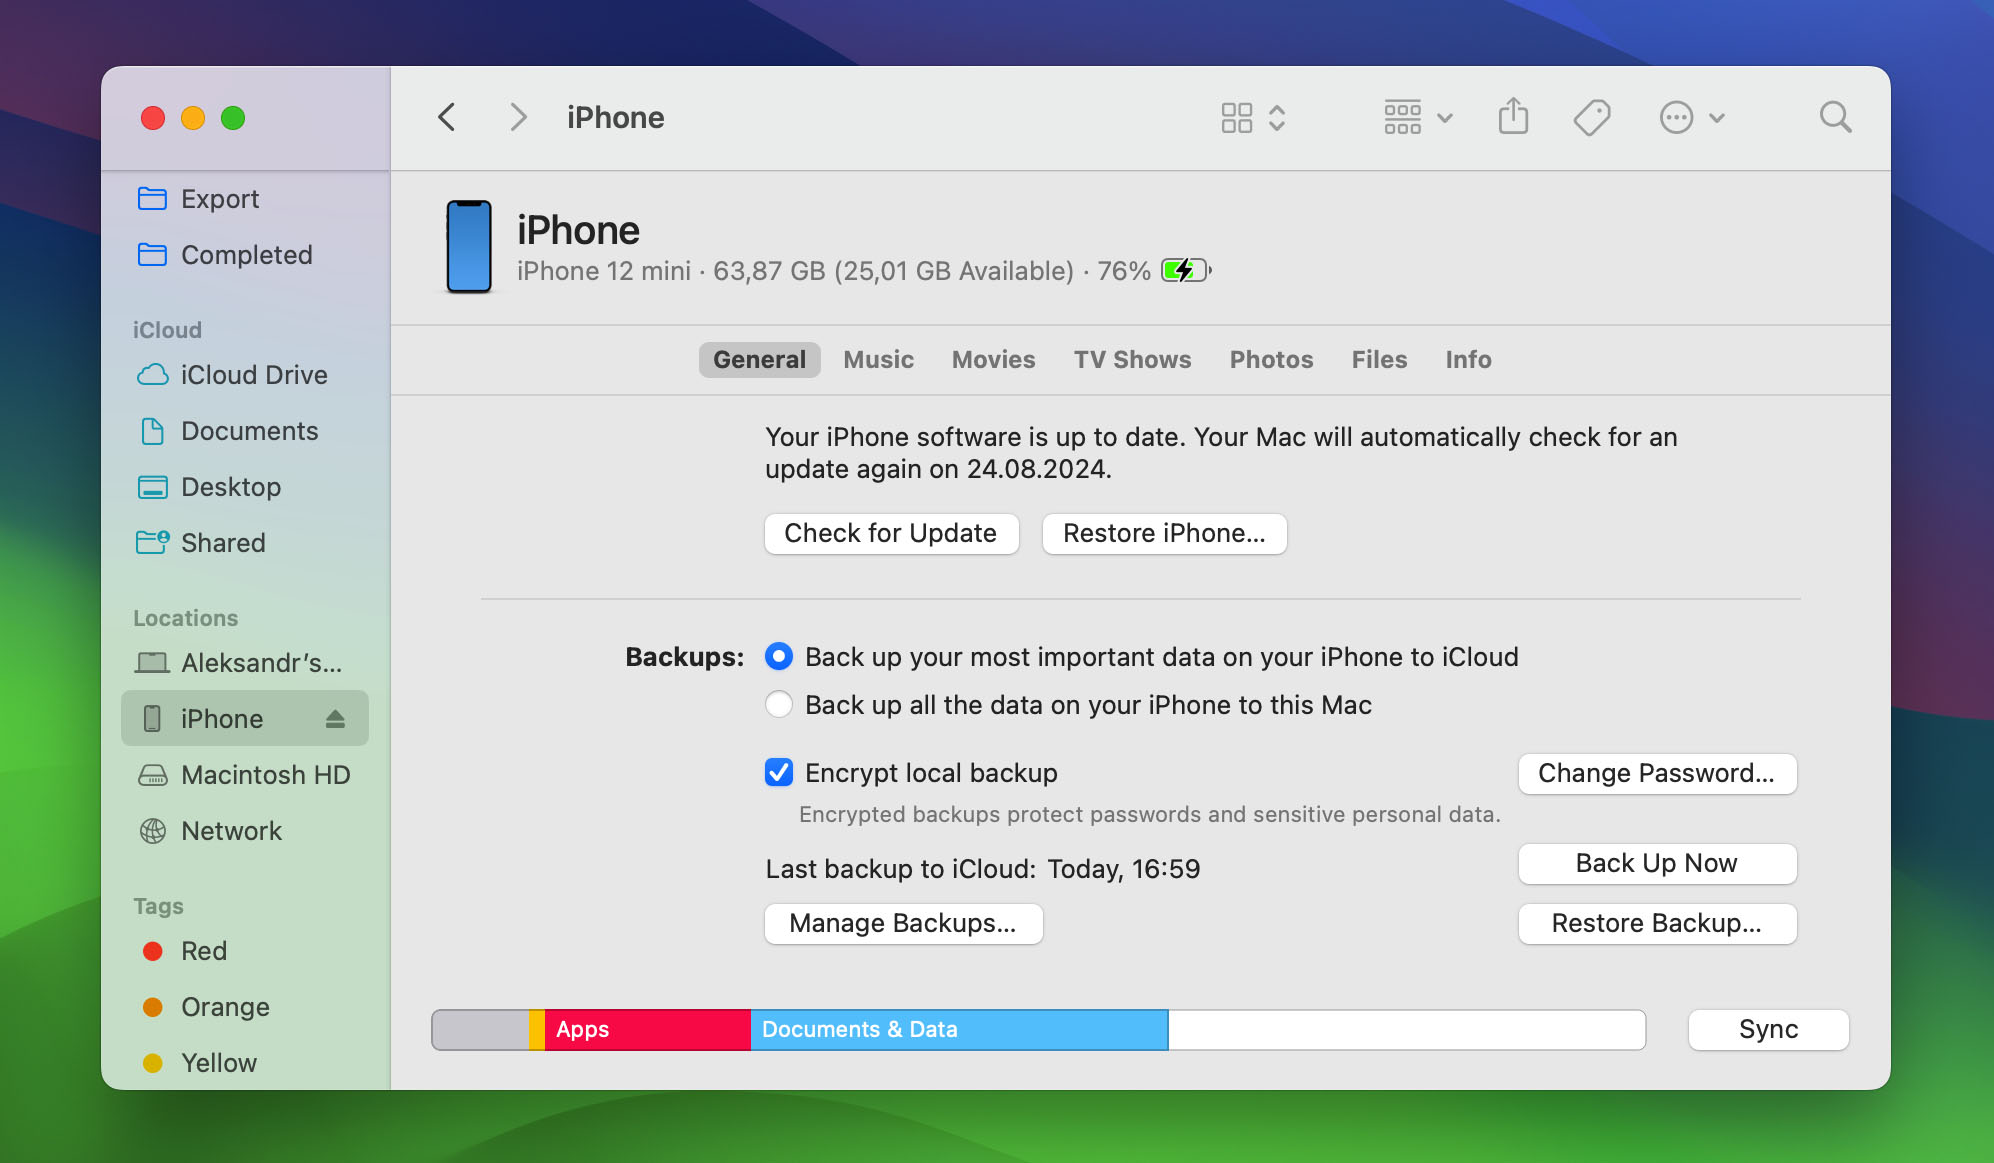1994x1163 pixels.
Task: Click the share icon in toolbar
Action: tap(1514, 116)
